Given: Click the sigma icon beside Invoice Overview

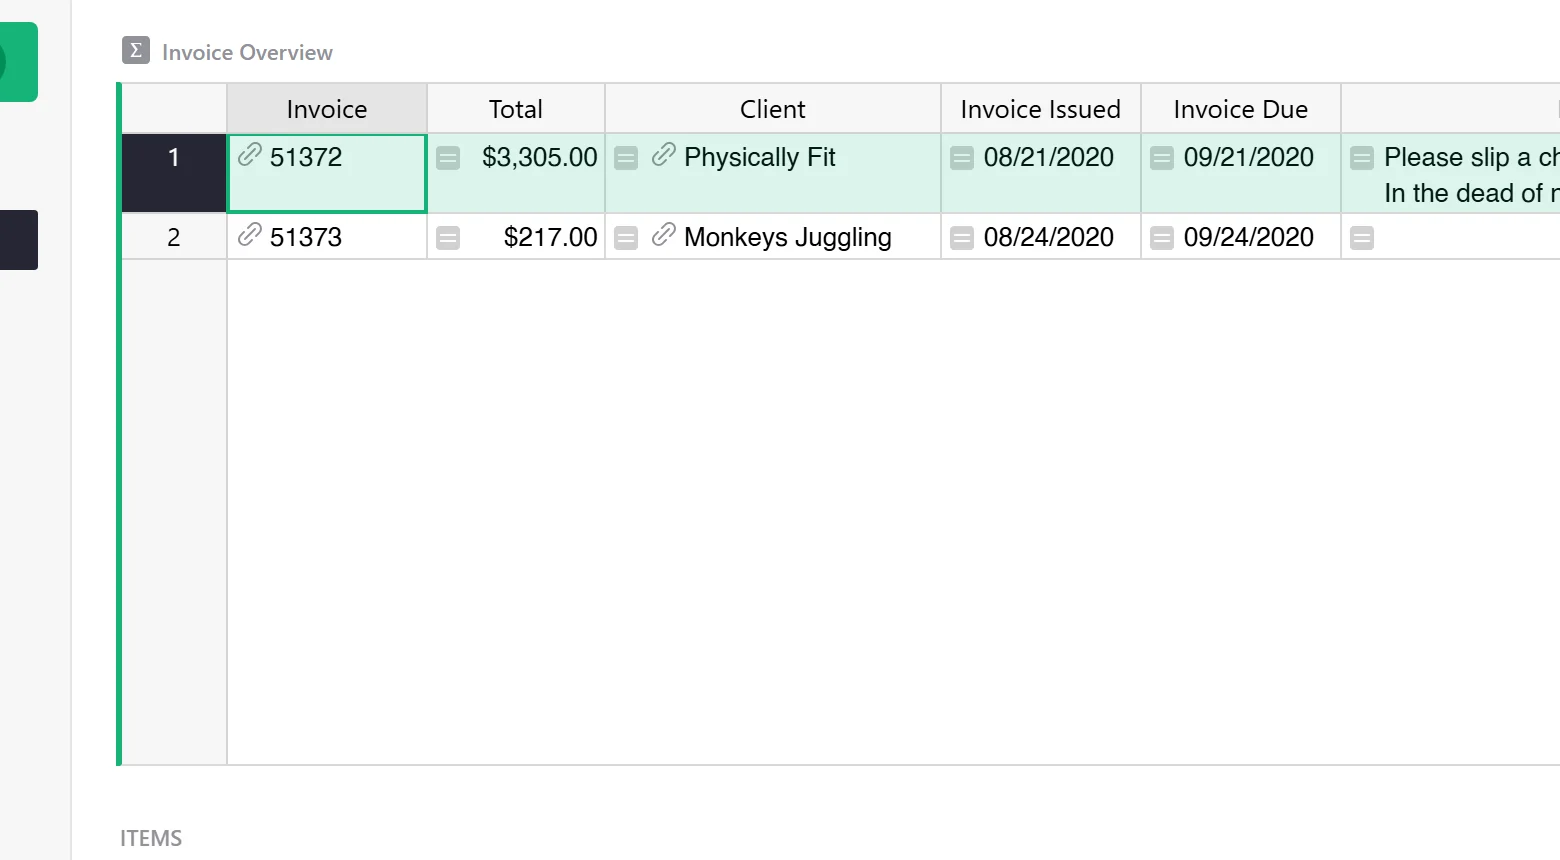Looking at the screenshot, I should point(136,50).
